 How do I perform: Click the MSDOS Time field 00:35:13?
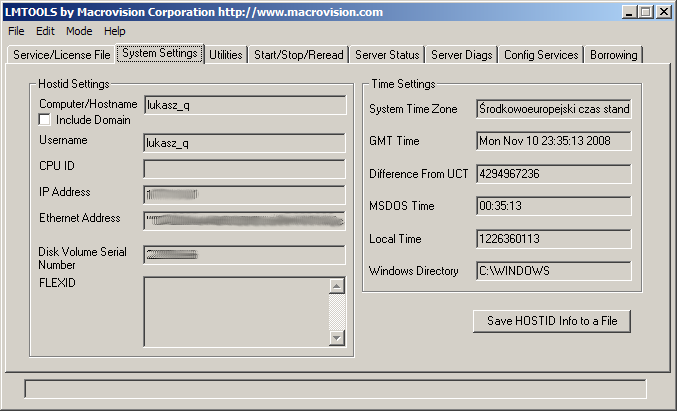click(554, 206)
